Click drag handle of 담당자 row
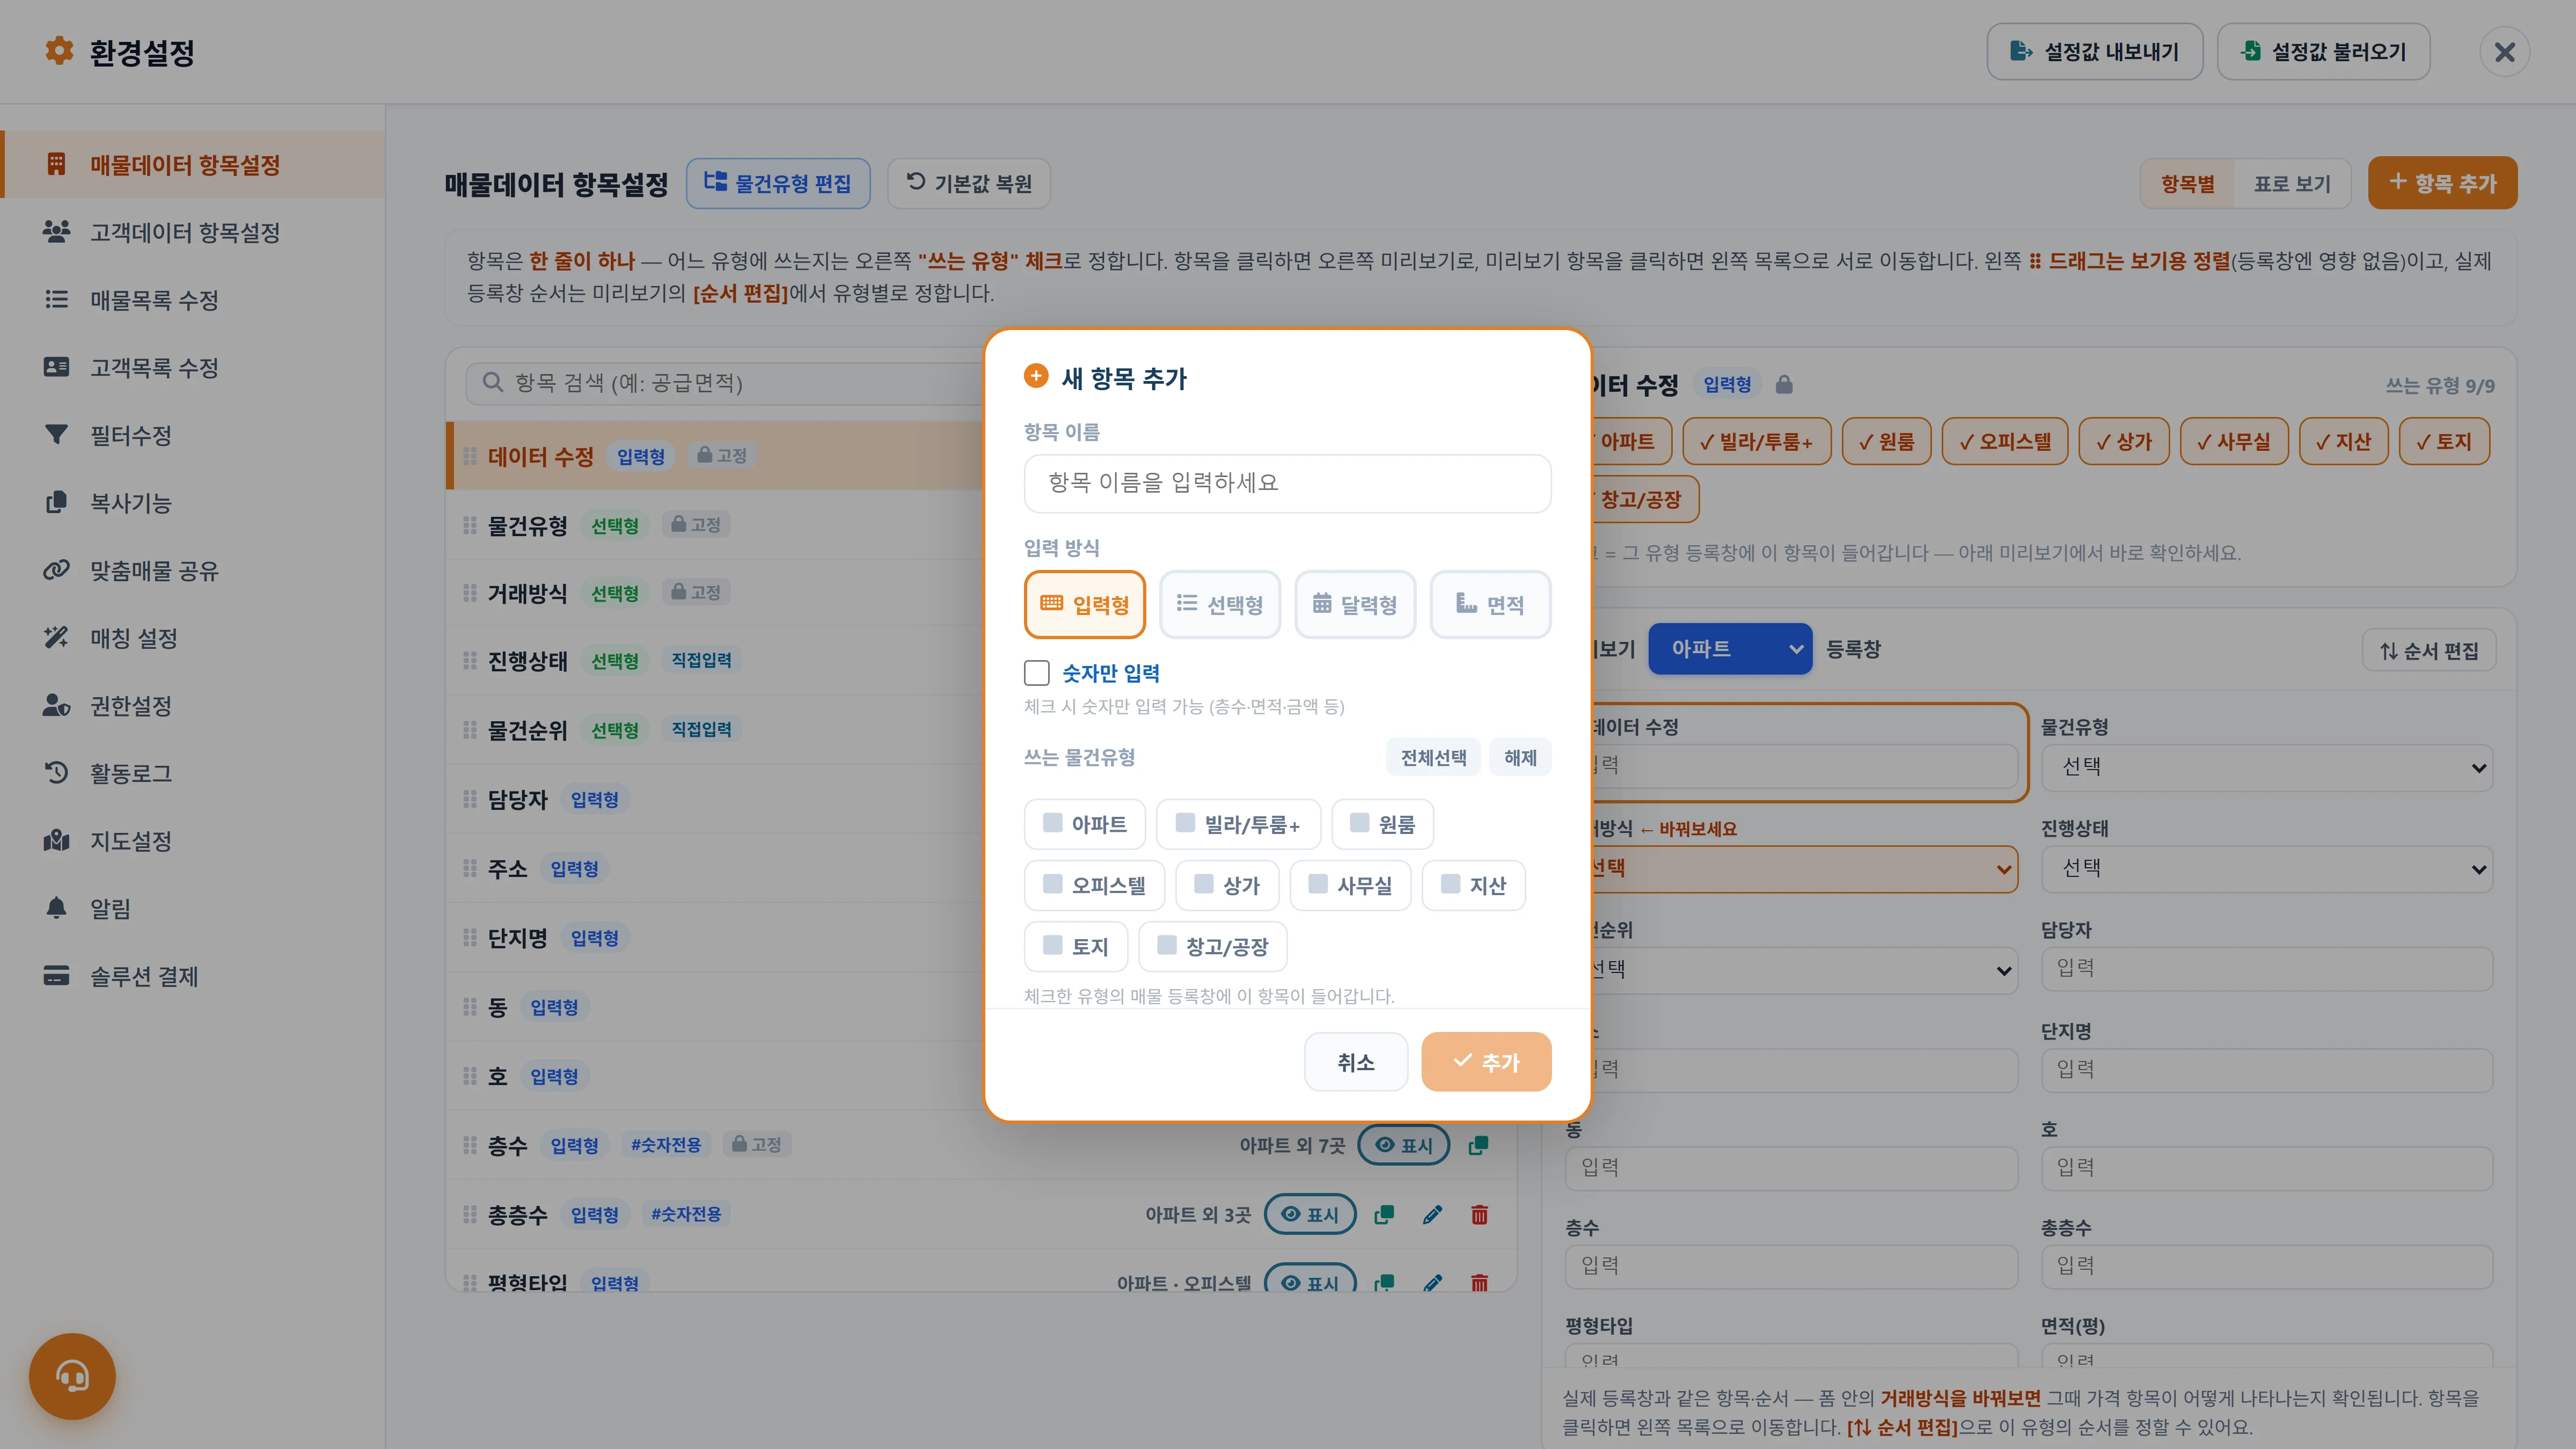2576x1449 pixels. click(469, 799)
